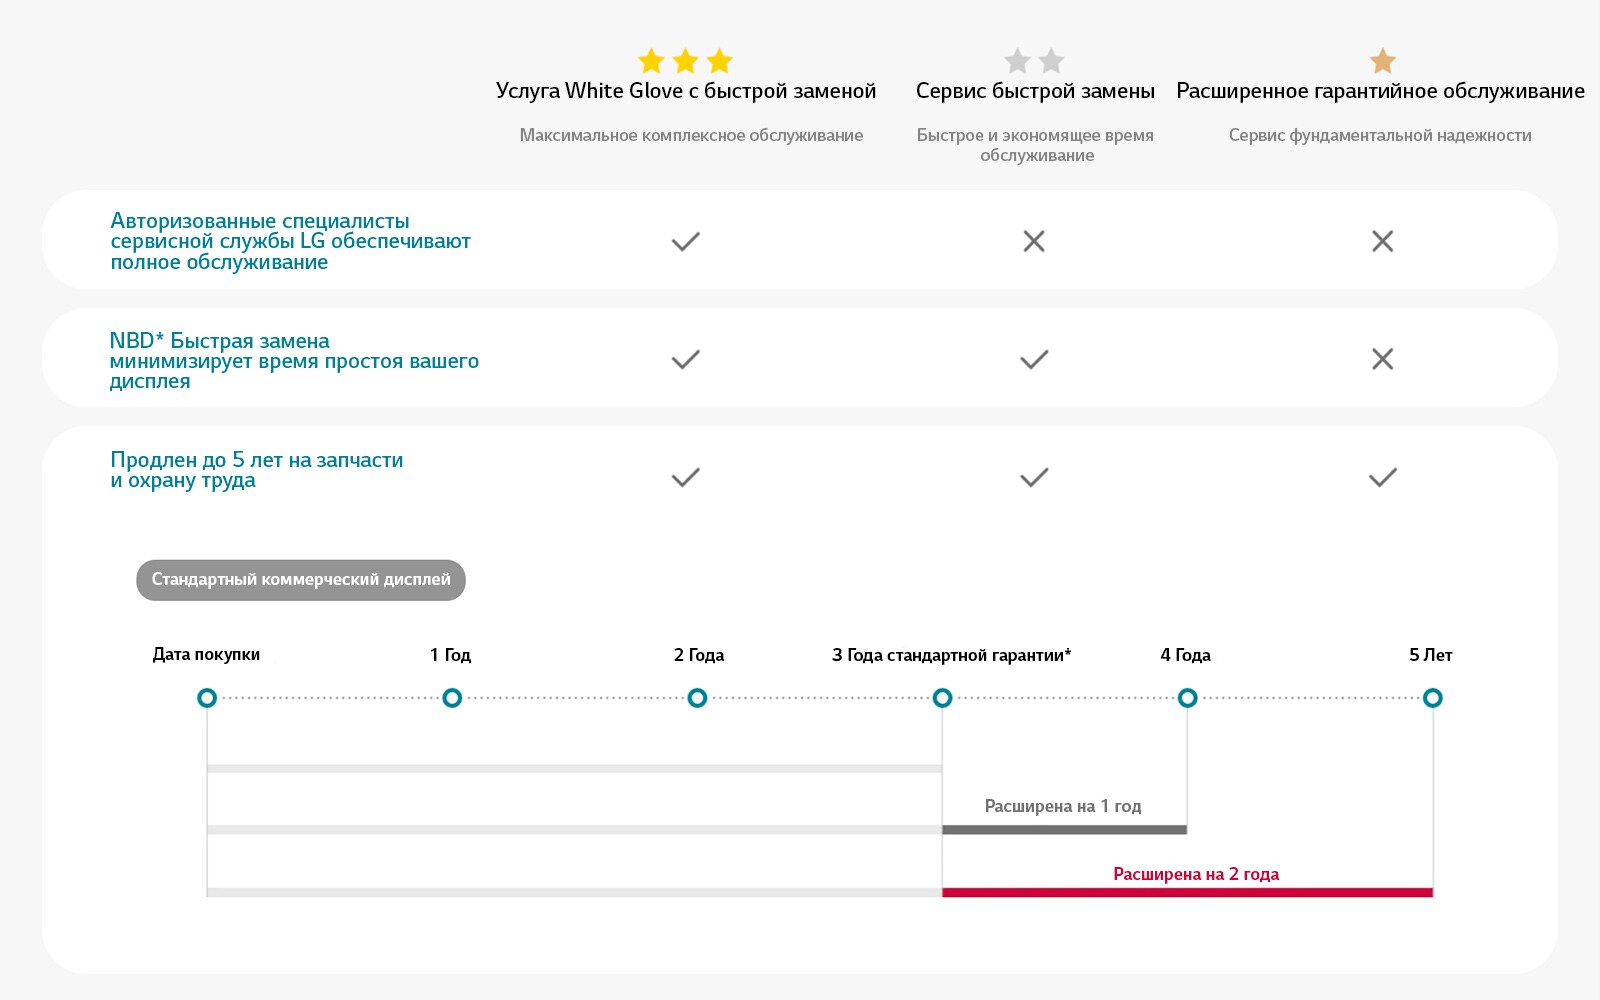Select Расширенное гарантийное cross in Авторизованные специалисты row

[1383, 241]
